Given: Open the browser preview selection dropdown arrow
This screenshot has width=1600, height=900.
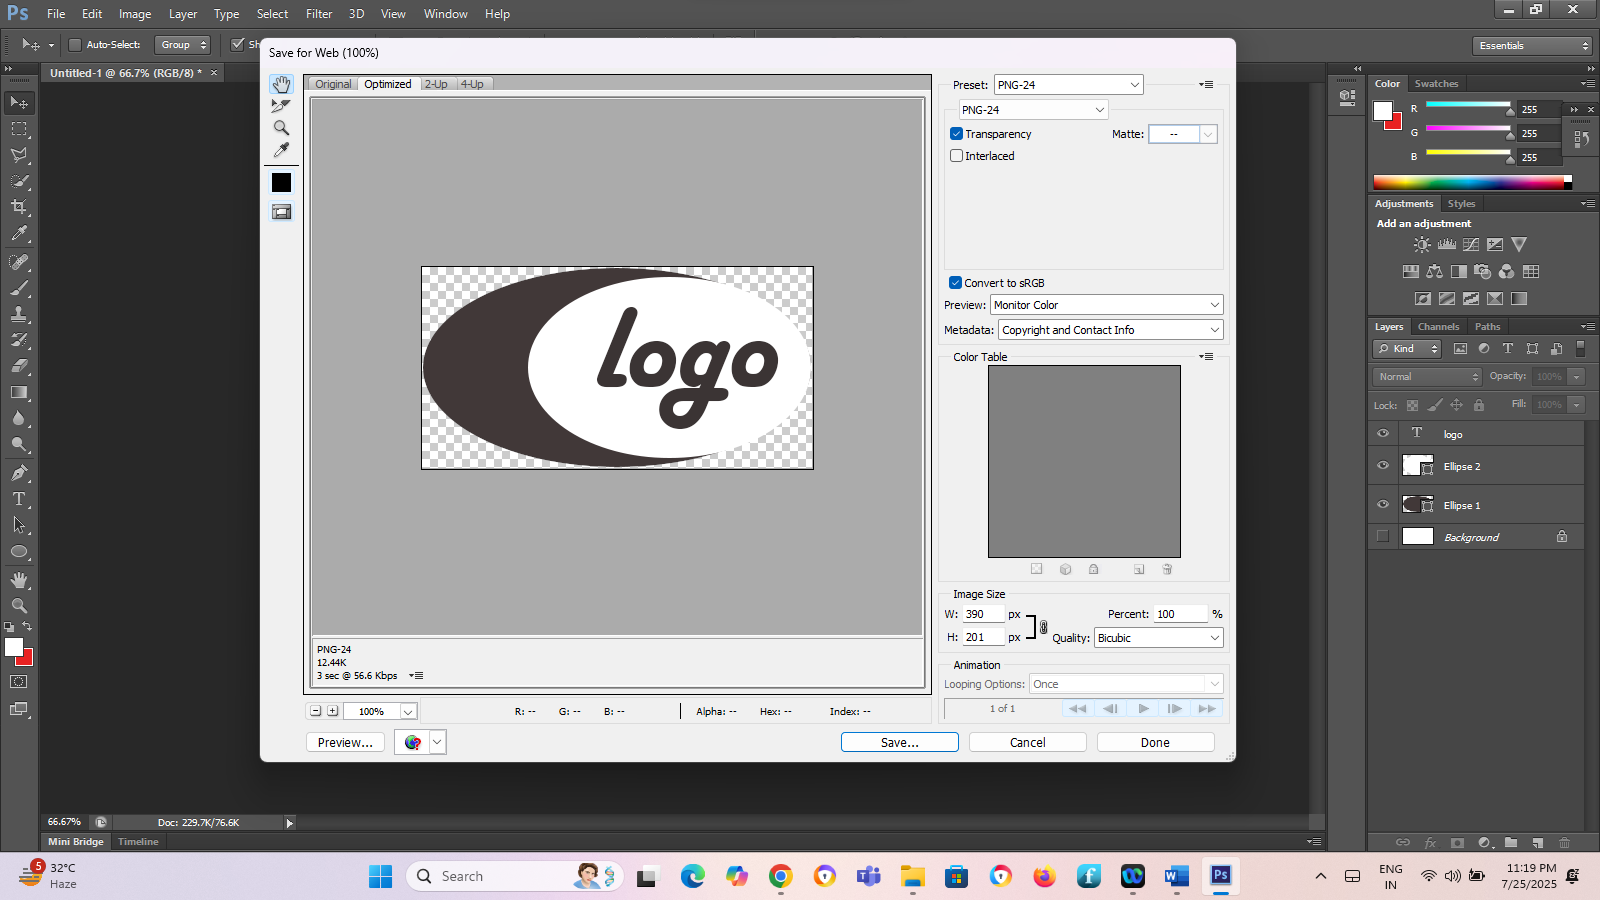Looking at the screenshot, I should coord(437,742).
